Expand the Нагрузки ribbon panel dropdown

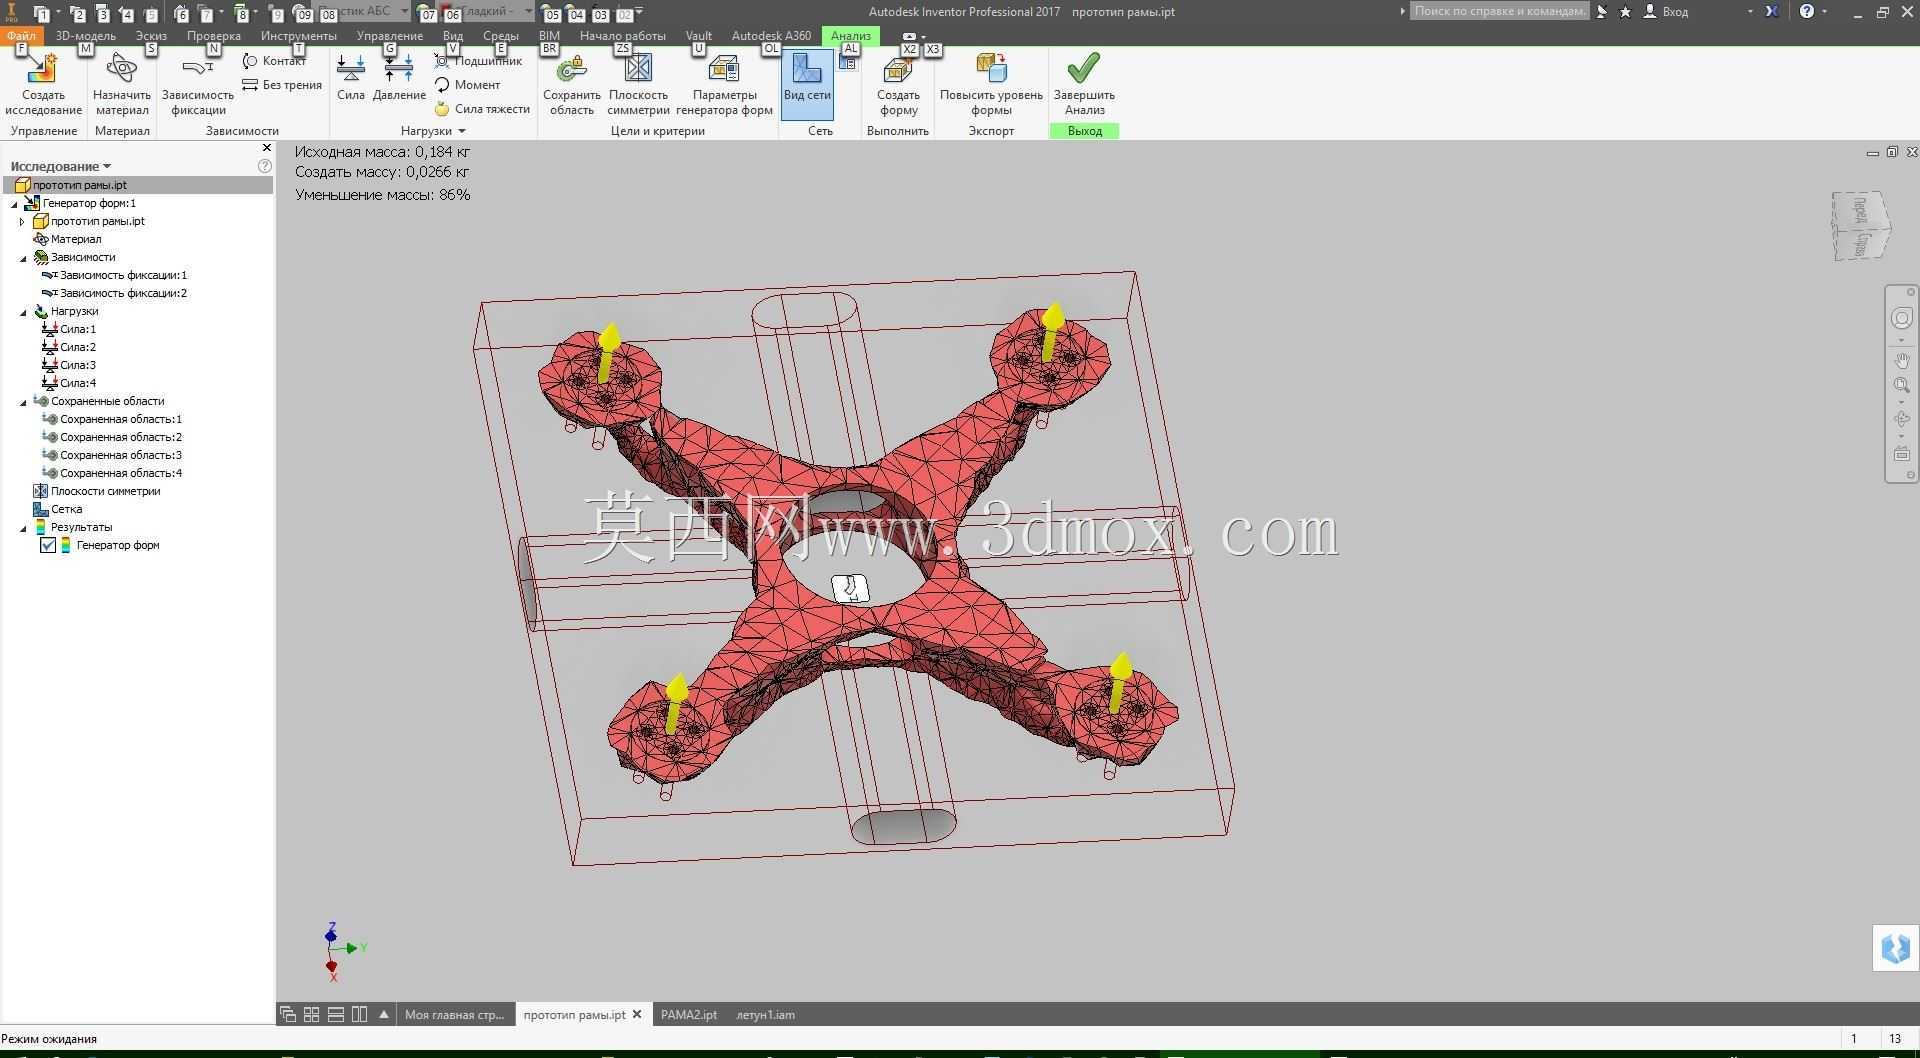(433, 131)
